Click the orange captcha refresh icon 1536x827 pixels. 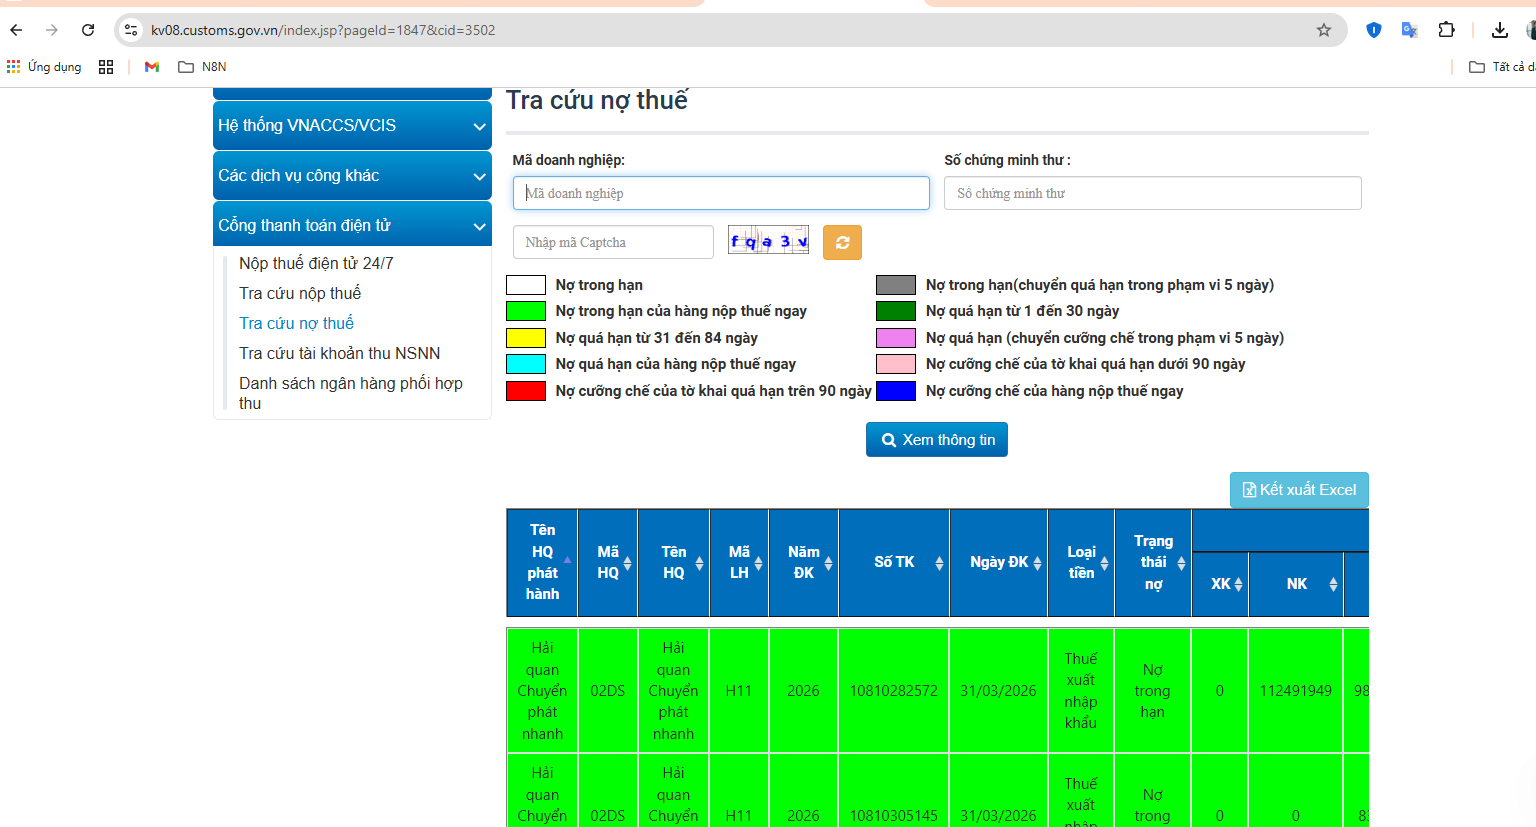click(842, 242)
